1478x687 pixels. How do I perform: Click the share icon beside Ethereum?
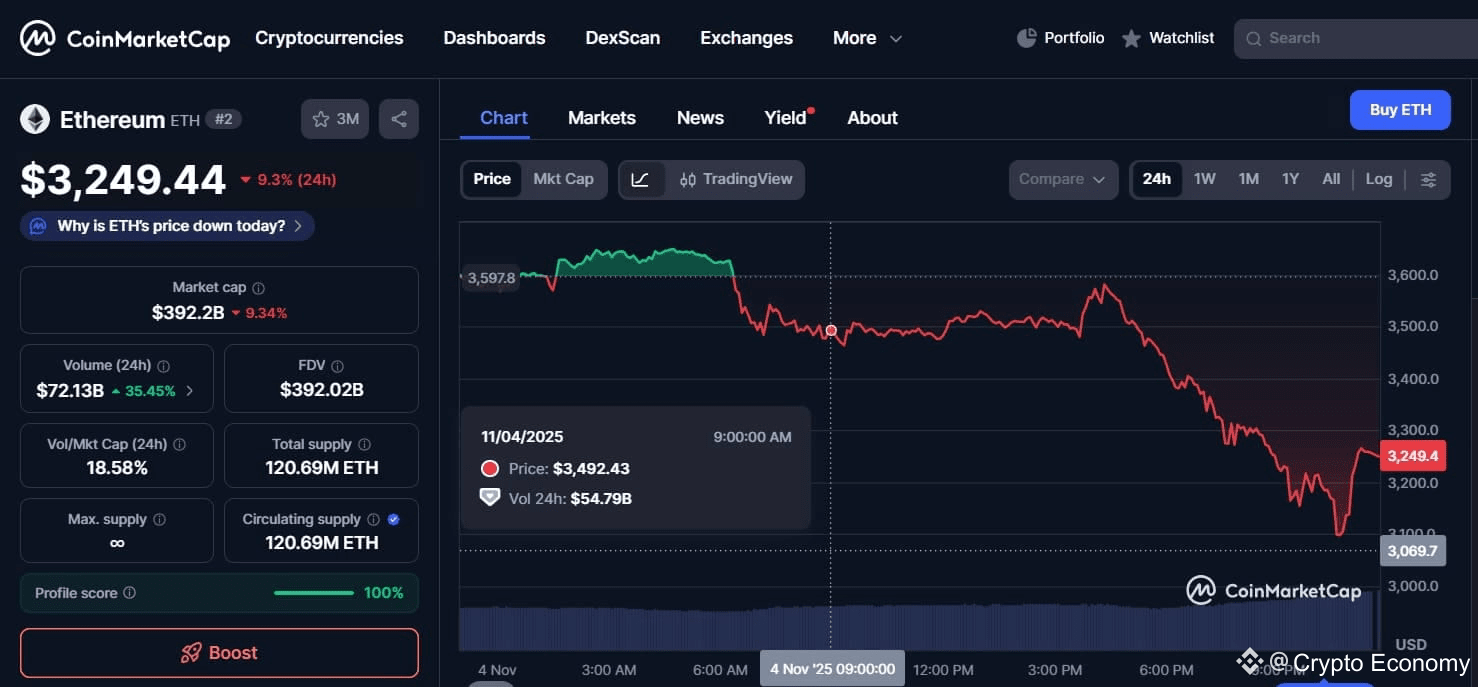click(x=399, y=119)
